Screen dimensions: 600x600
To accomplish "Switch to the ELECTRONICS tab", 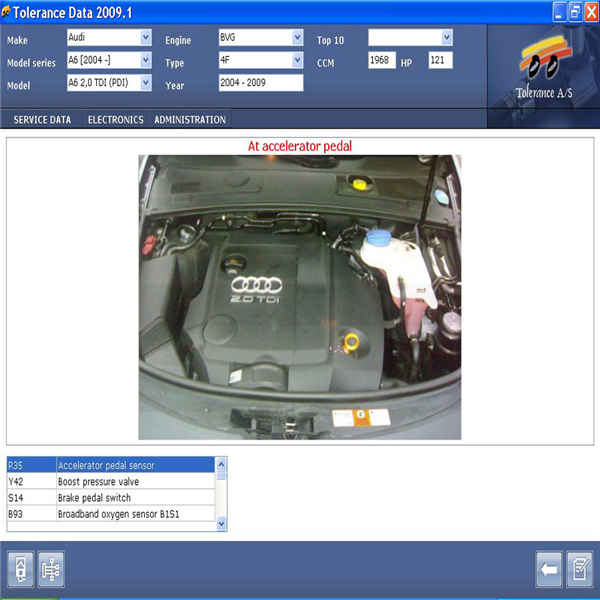I will point(115,120).
